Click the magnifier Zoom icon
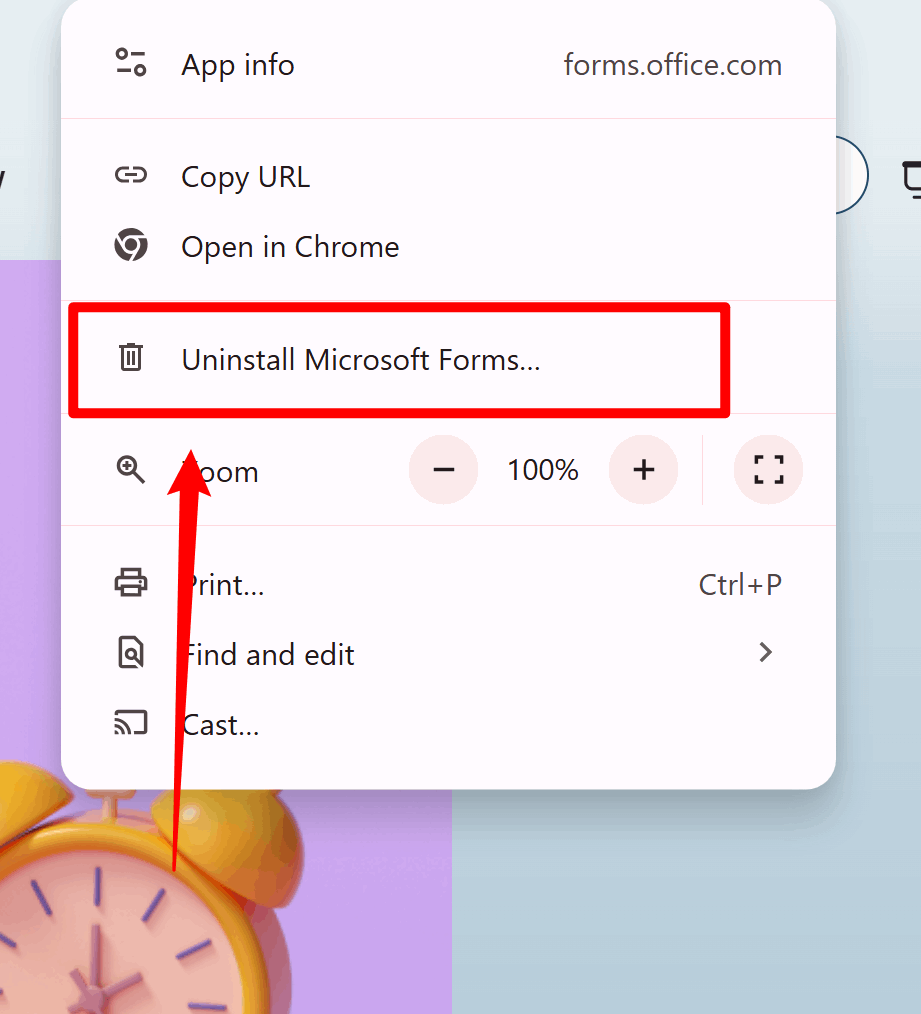921x1014 pixels. point(131,469)
